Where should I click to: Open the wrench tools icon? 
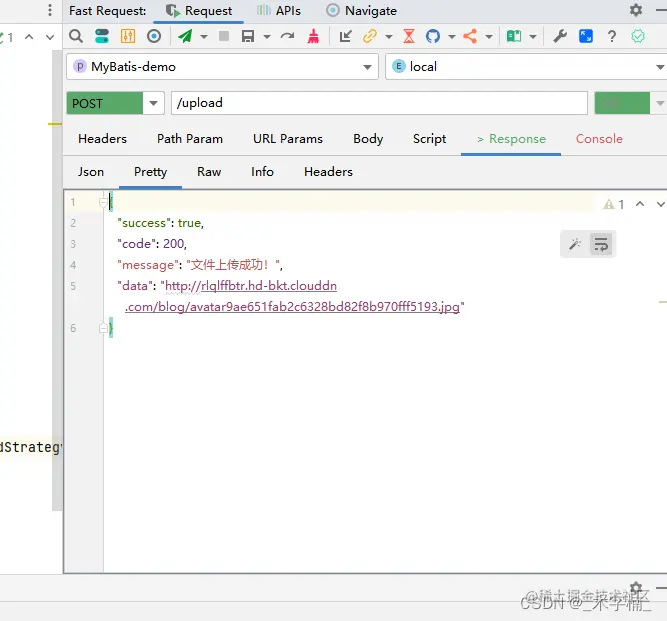(x=560, y=36)
